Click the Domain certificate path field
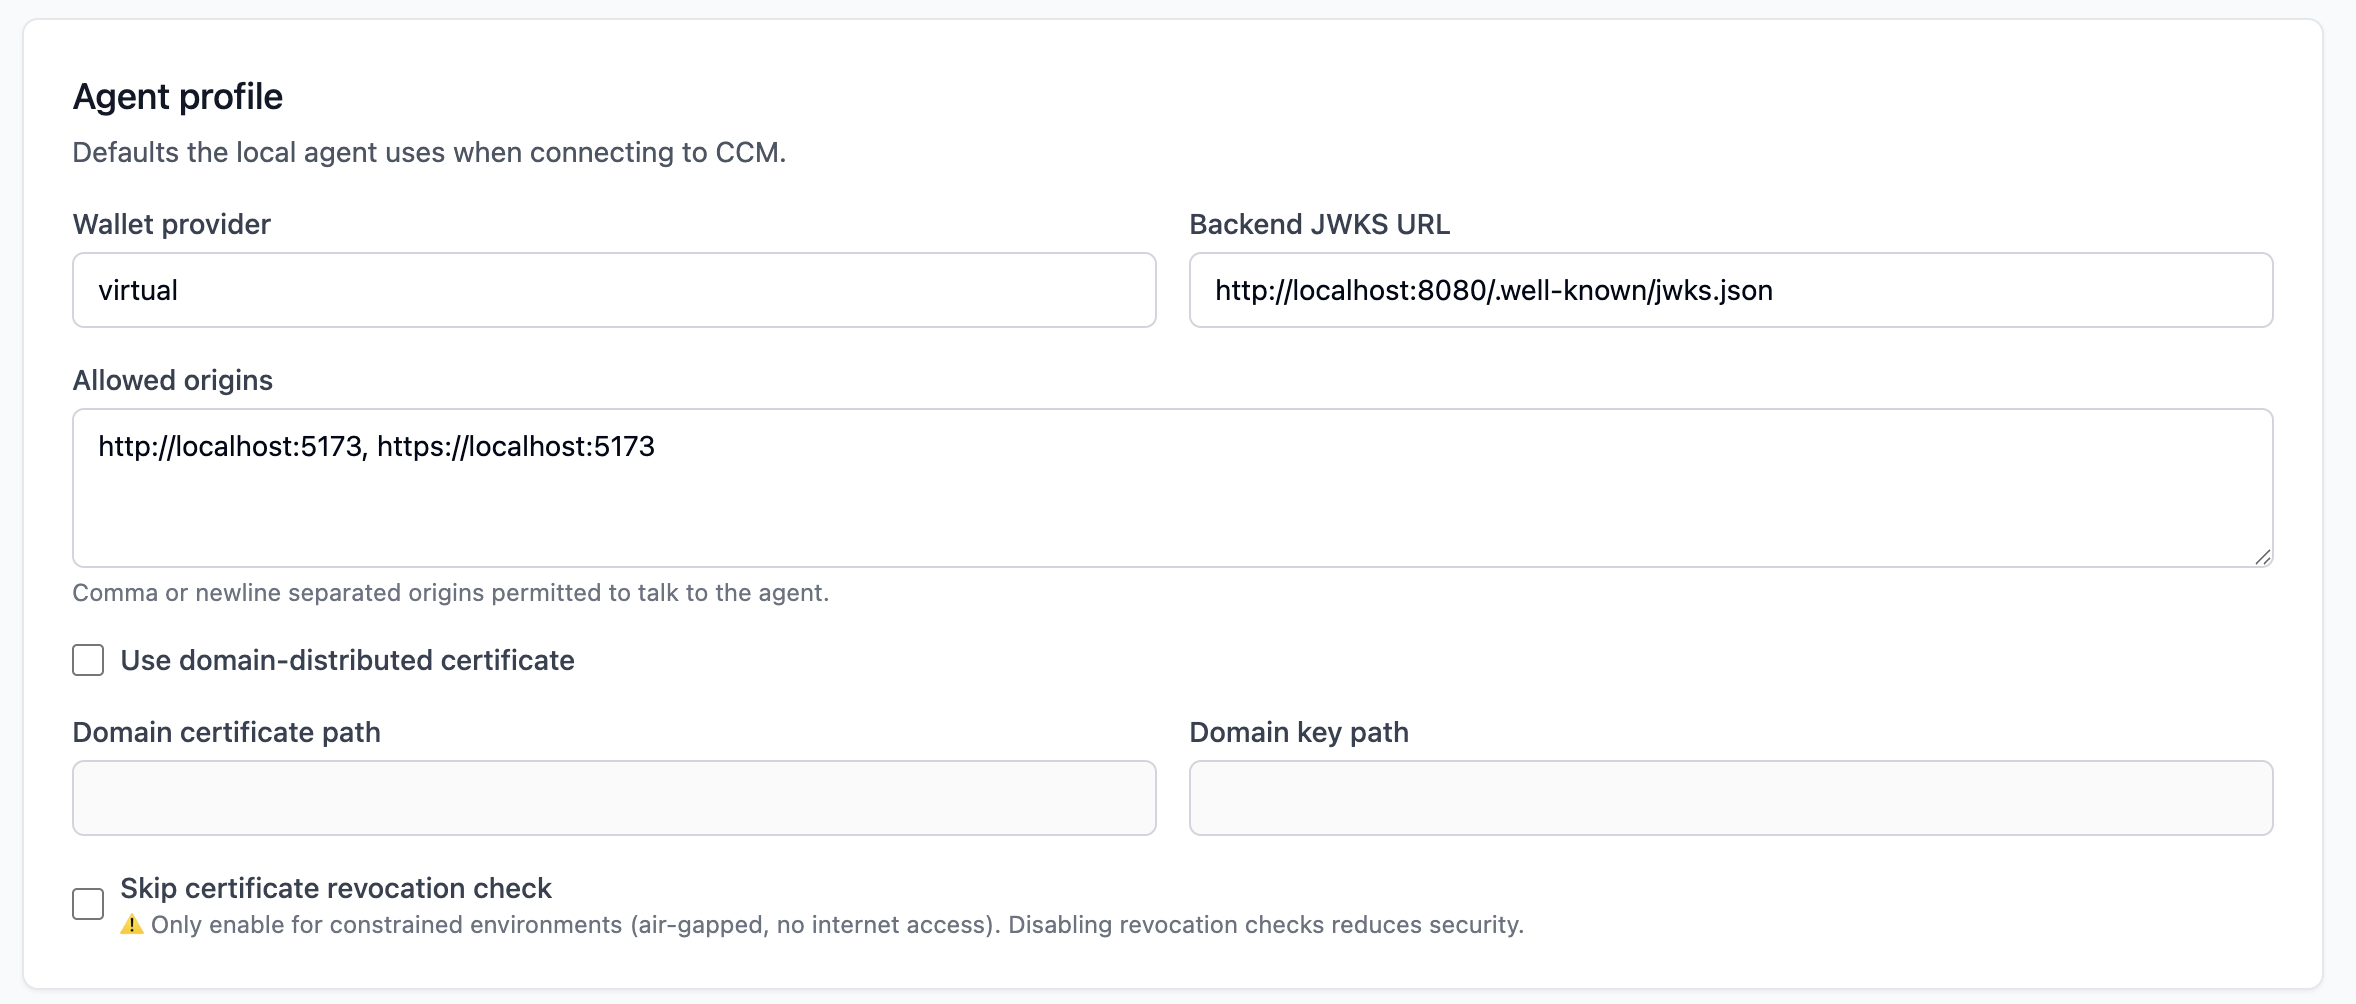 click(x=614, y=798)
